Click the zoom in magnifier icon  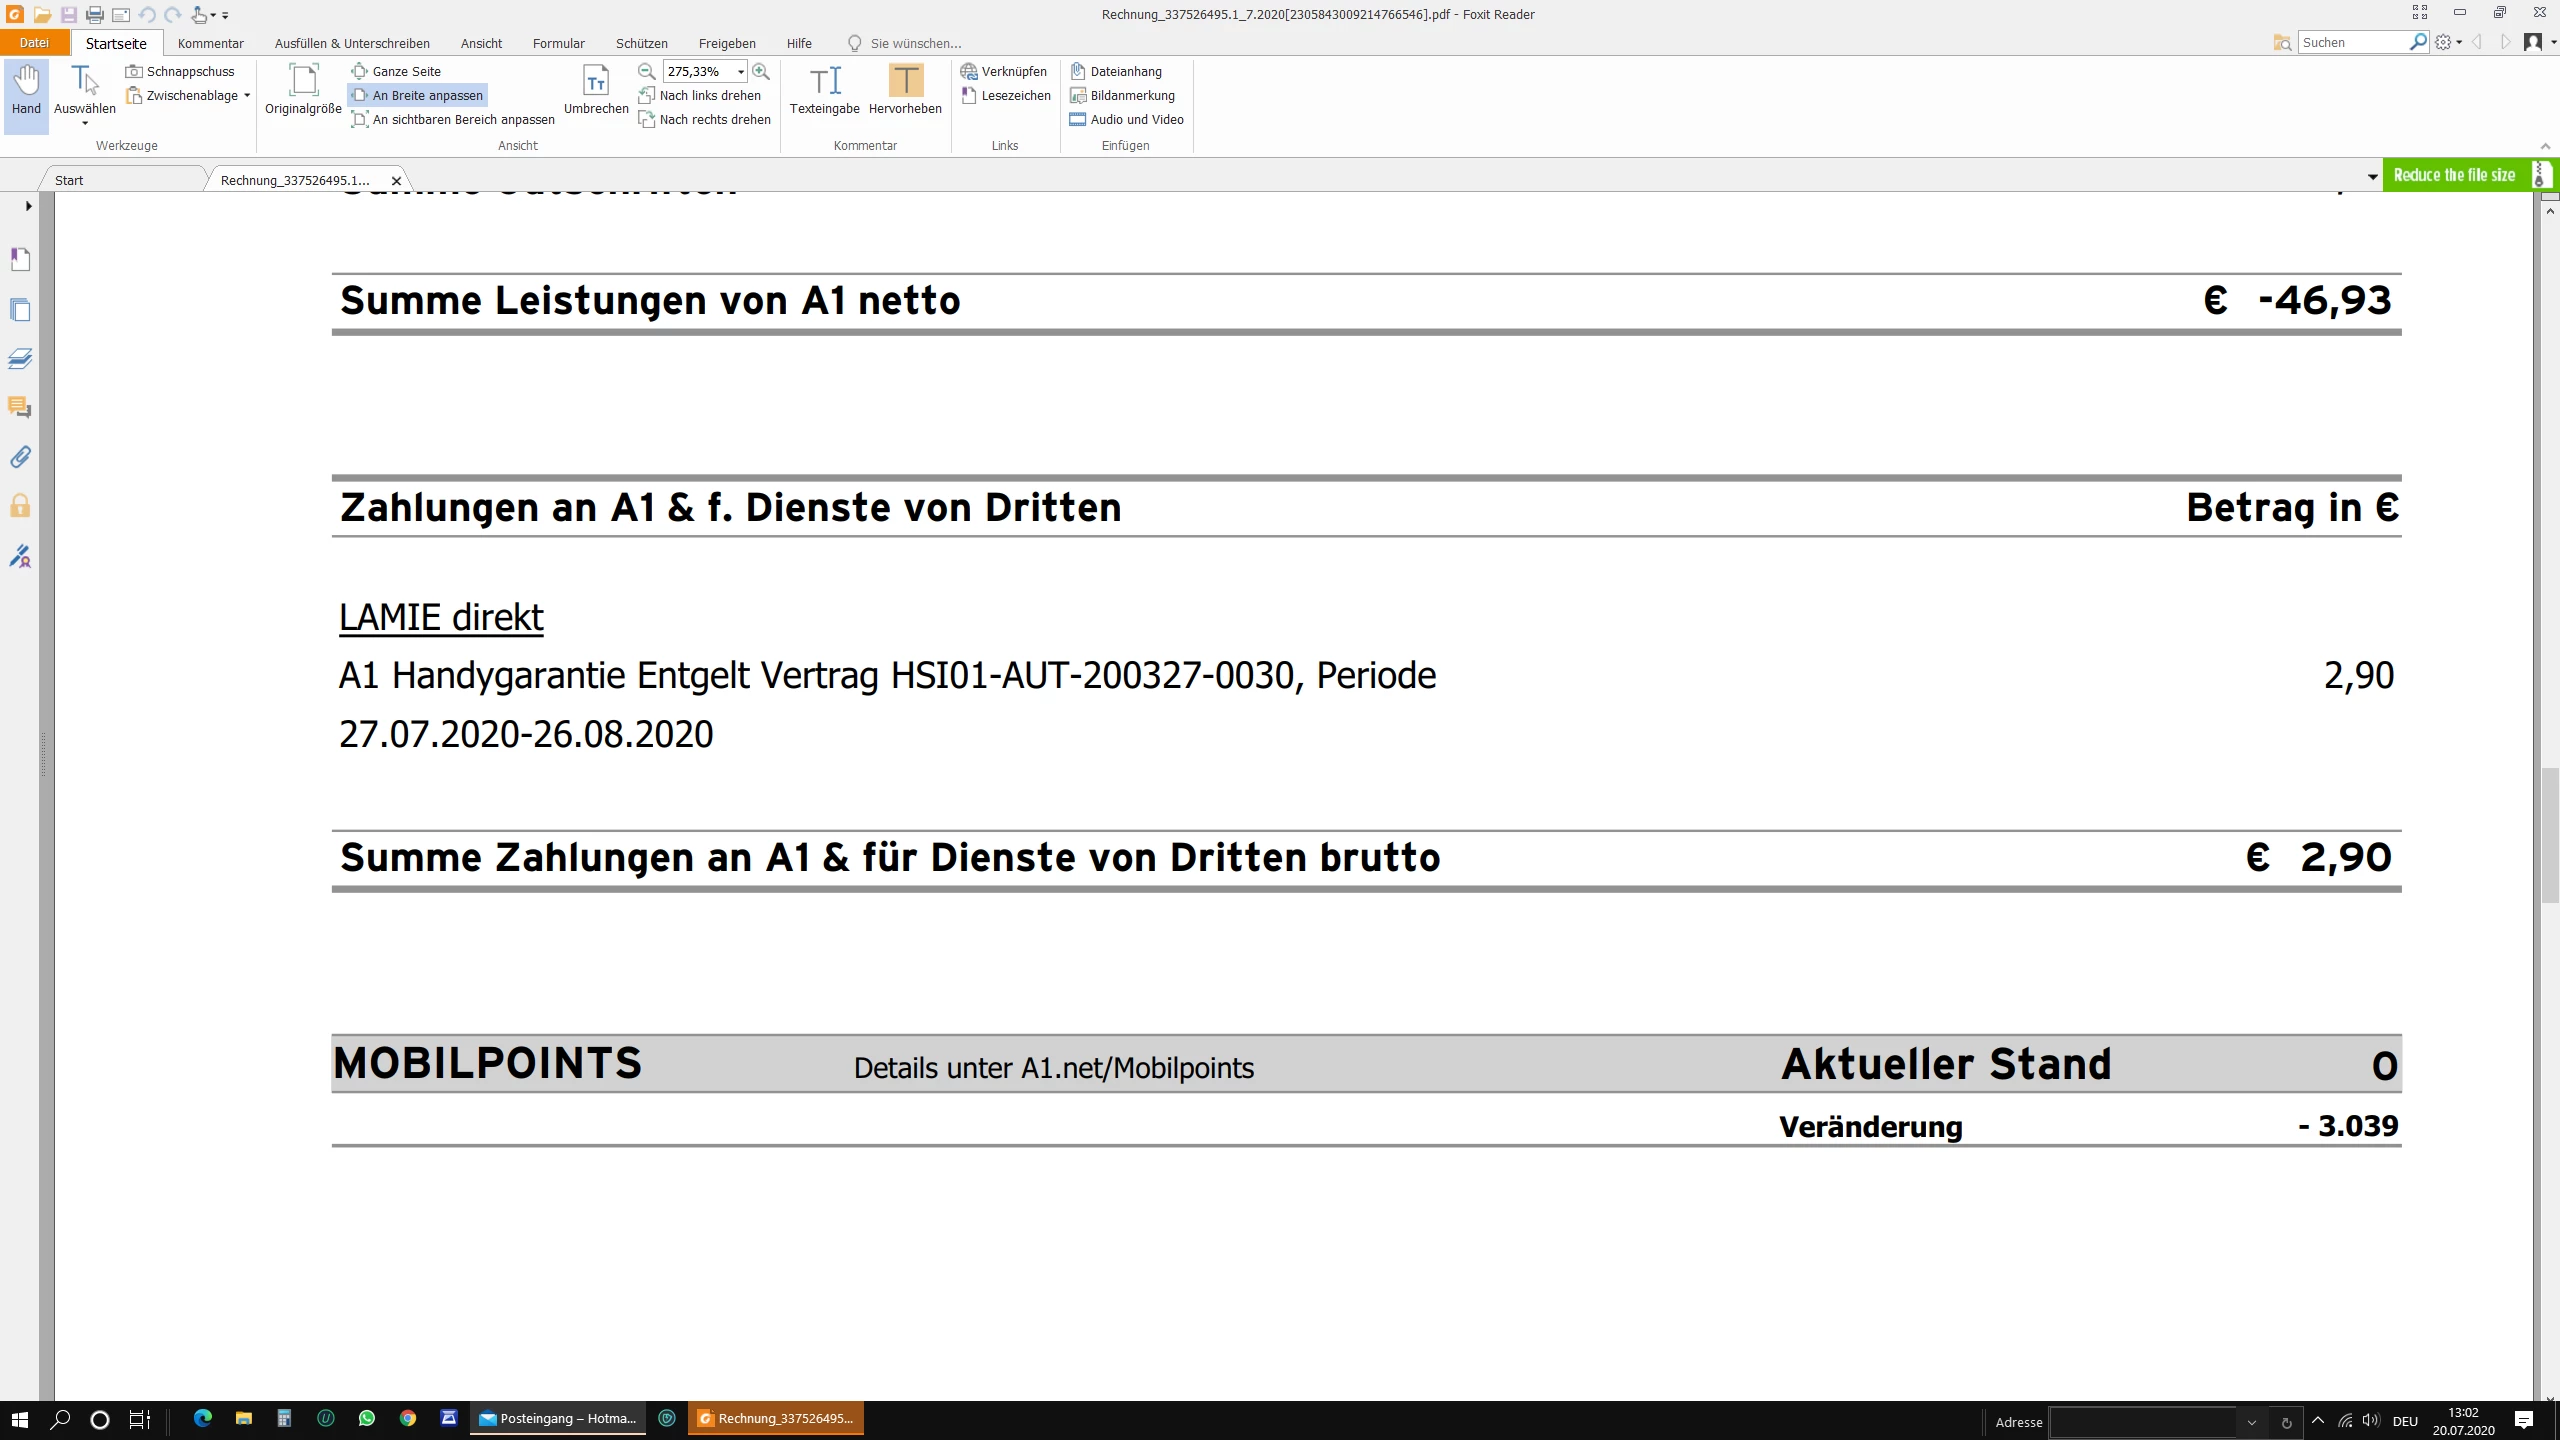761,71
